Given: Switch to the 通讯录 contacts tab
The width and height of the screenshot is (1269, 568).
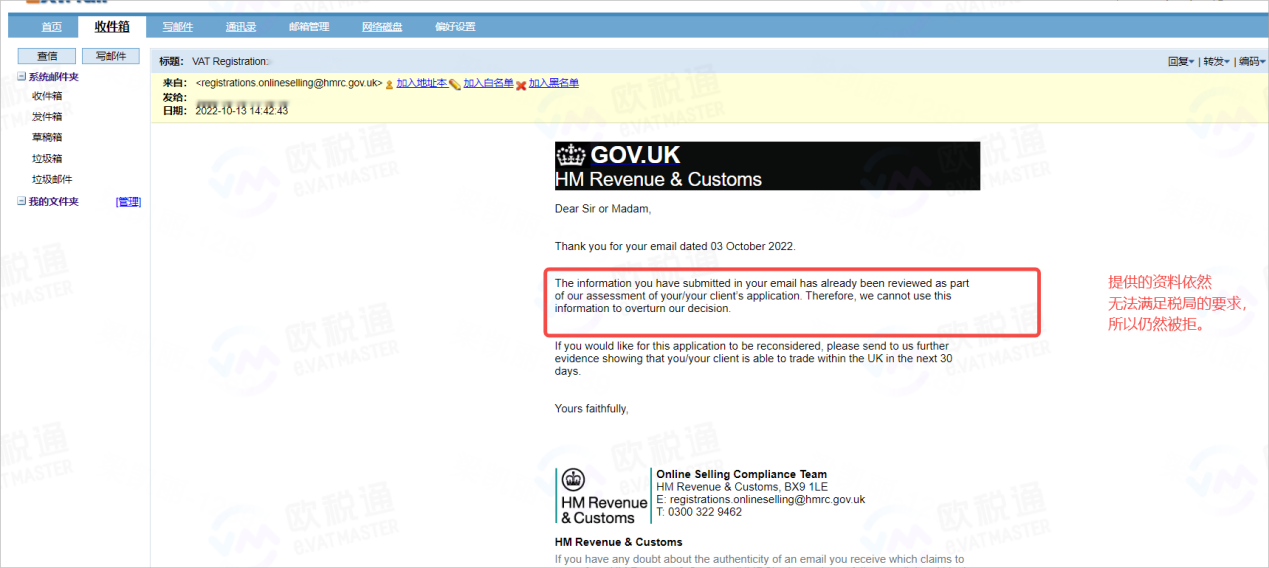Looking at the screenshot, I should point(239,27).
